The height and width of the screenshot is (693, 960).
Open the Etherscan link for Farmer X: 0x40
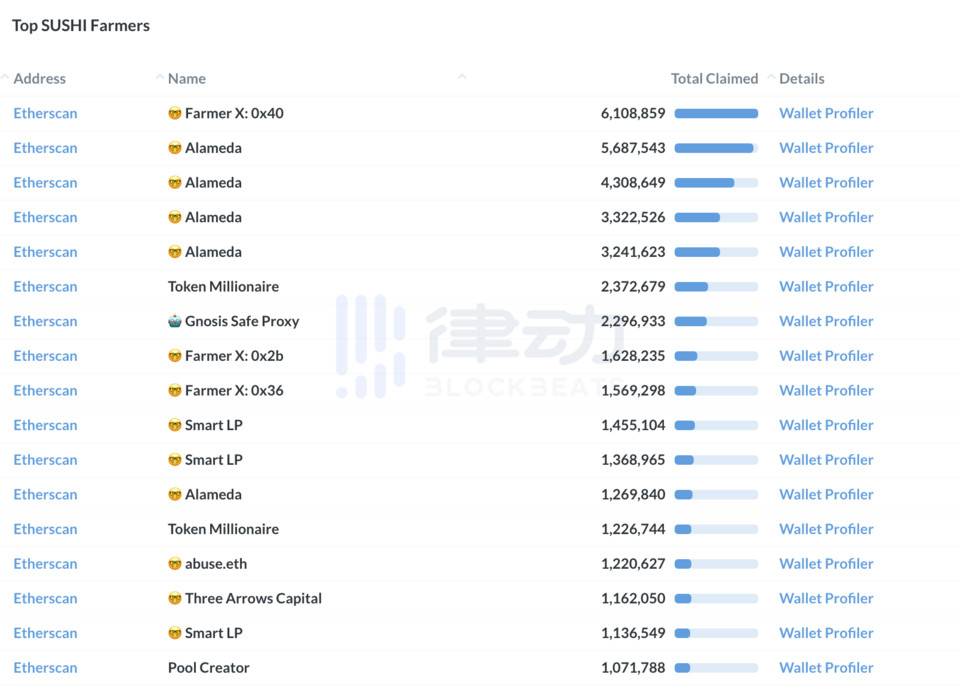pyautogui.click(x=45, y=113)
